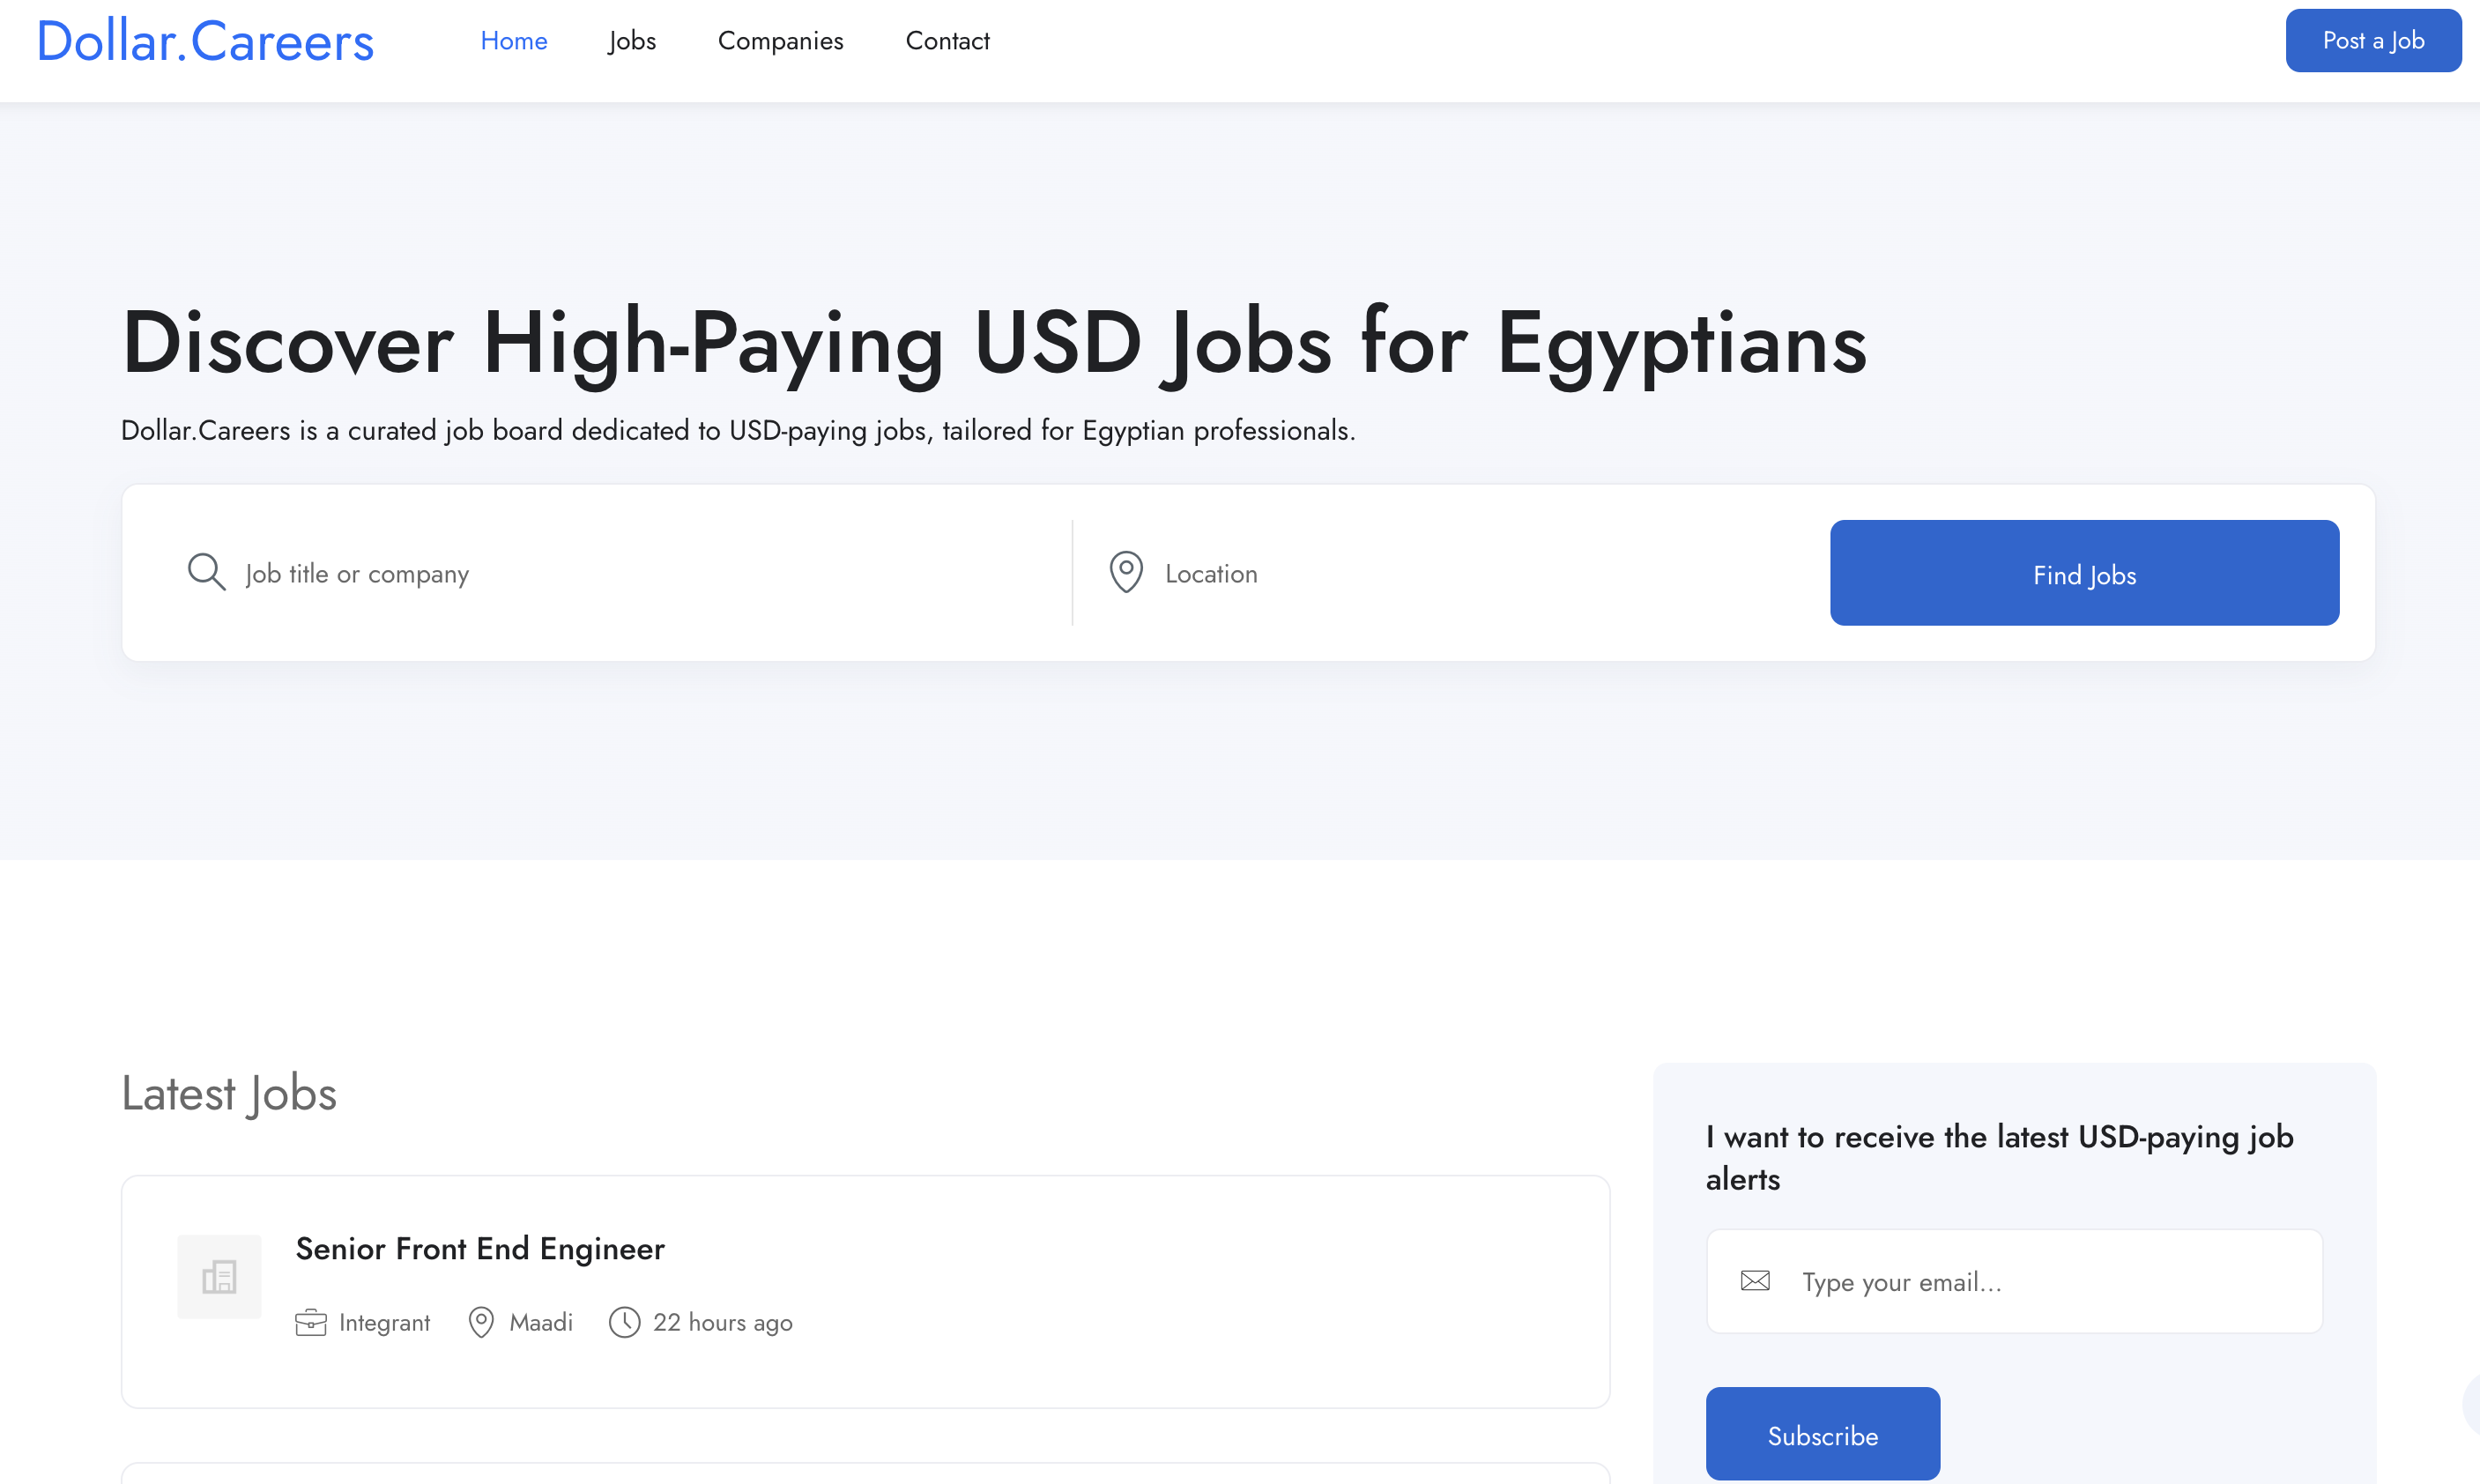The image size is (2480, 1484).
Task: Click the location pin icon in search bar
Action: point(1126,573)
